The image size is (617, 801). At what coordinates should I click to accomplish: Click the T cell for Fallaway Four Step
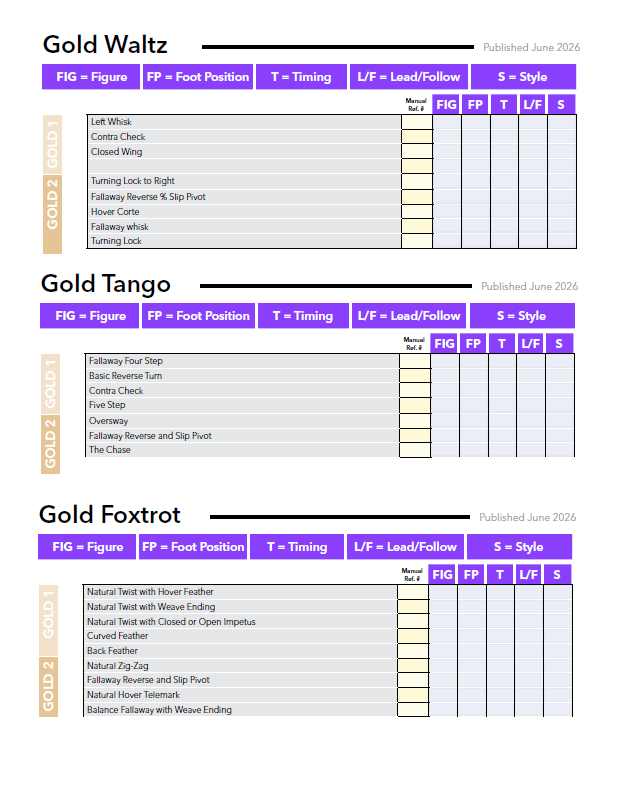(502, 361)
